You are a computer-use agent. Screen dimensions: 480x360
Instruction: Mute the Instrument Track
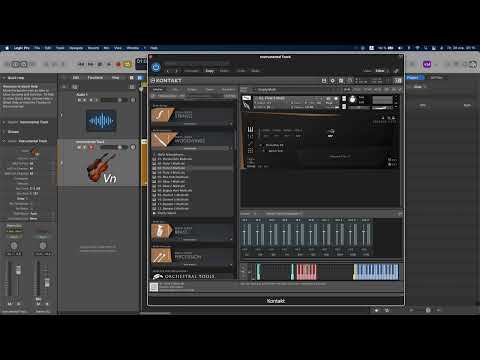point(79,147)
